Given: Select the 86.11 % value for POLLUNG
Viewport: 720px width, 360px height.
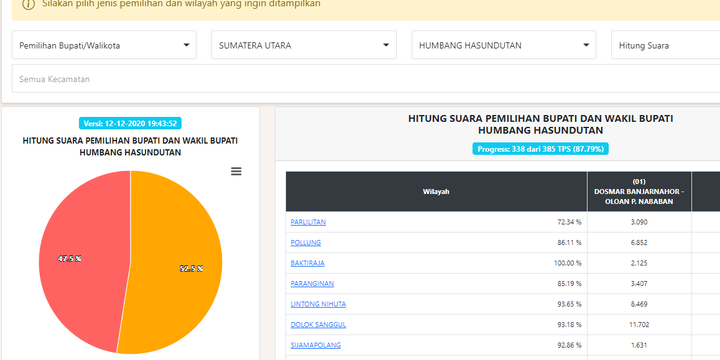Looking at the screenshot, I should (569, 242).
